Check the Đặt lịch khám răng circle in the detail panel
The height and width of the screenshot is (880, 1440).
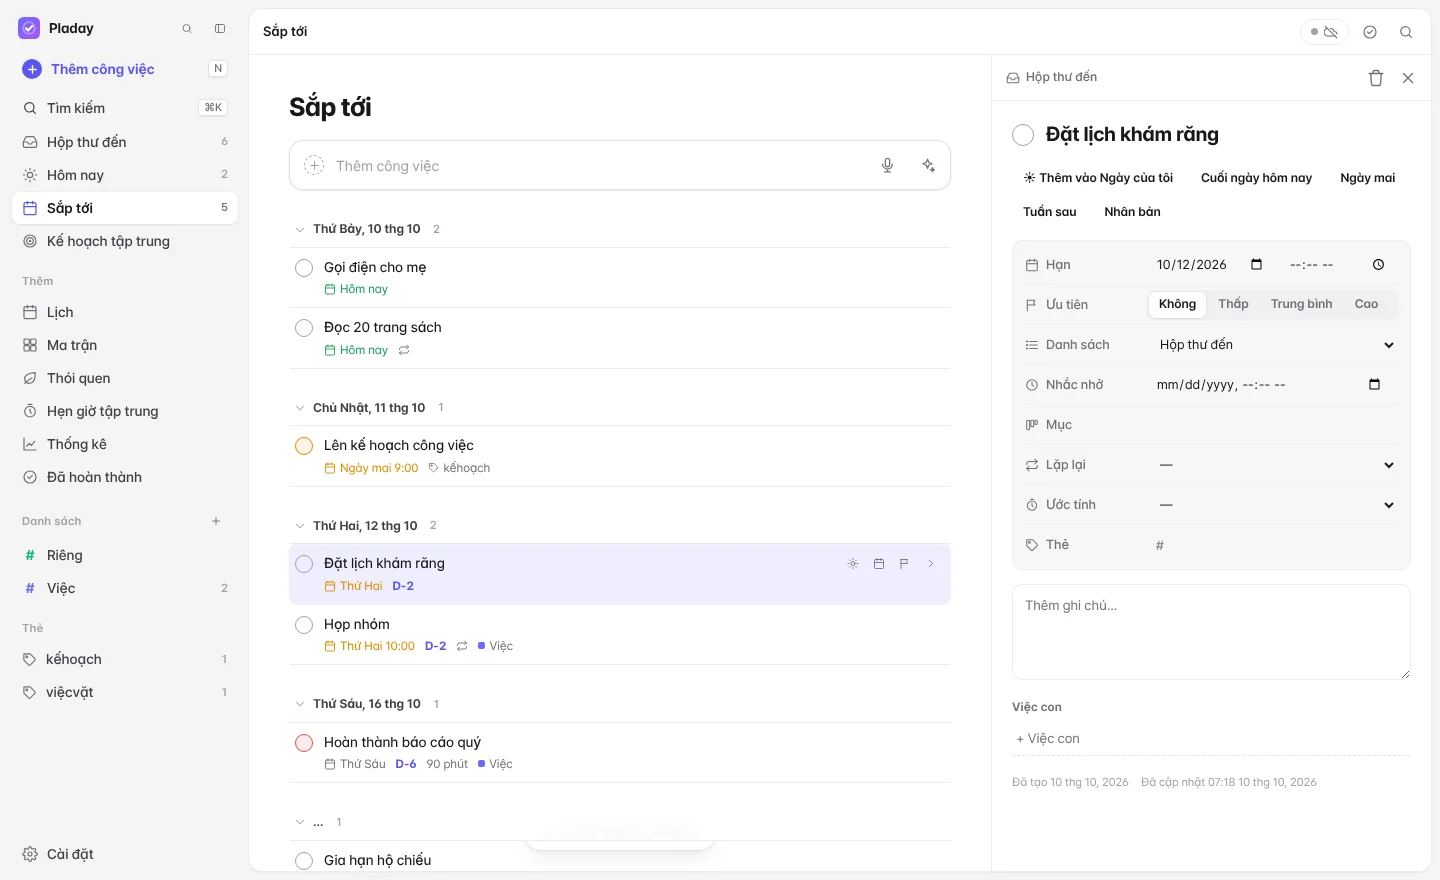1023,135
